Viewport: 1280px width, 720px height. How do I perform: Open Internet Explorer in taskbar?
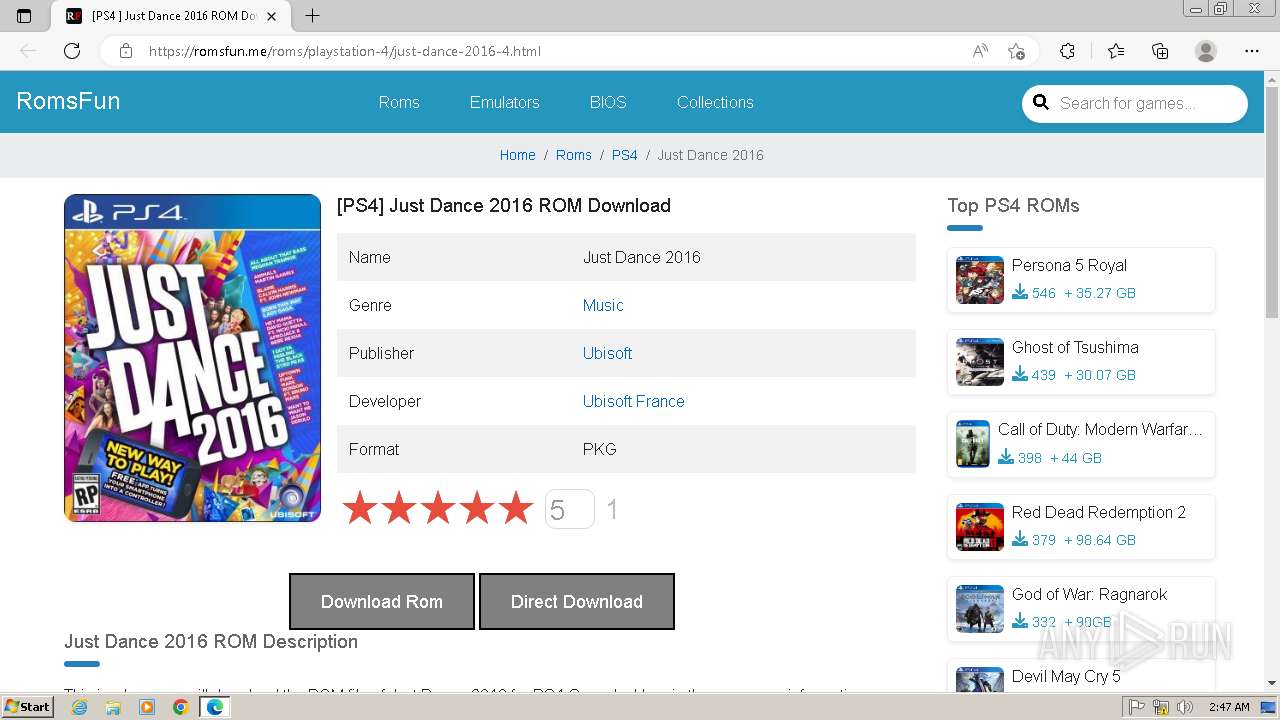coord(79,707)
